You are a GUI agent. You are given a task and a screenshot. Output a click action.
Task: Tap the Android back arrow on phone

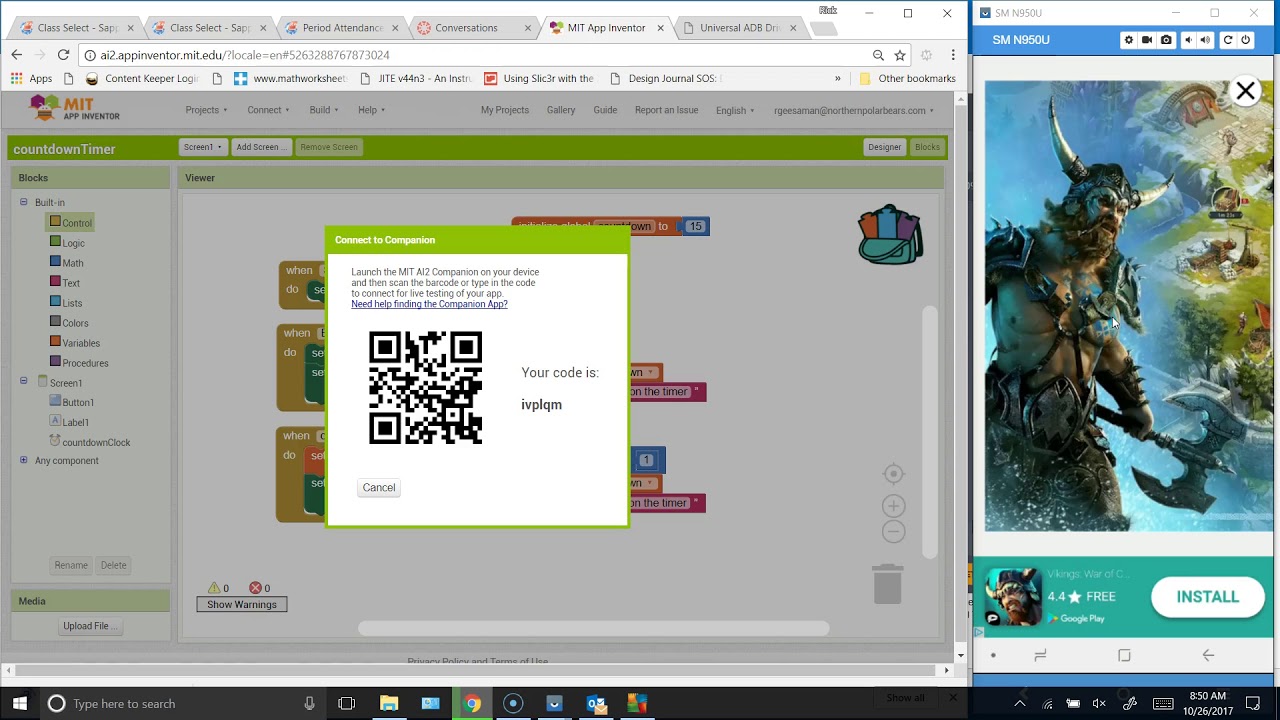(x=1208, y=655)
